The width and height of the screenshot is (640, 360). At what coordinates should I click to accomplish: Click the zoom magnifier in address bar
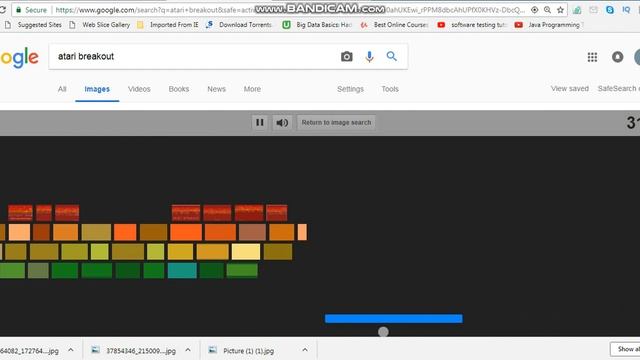[x=547, y=10]
